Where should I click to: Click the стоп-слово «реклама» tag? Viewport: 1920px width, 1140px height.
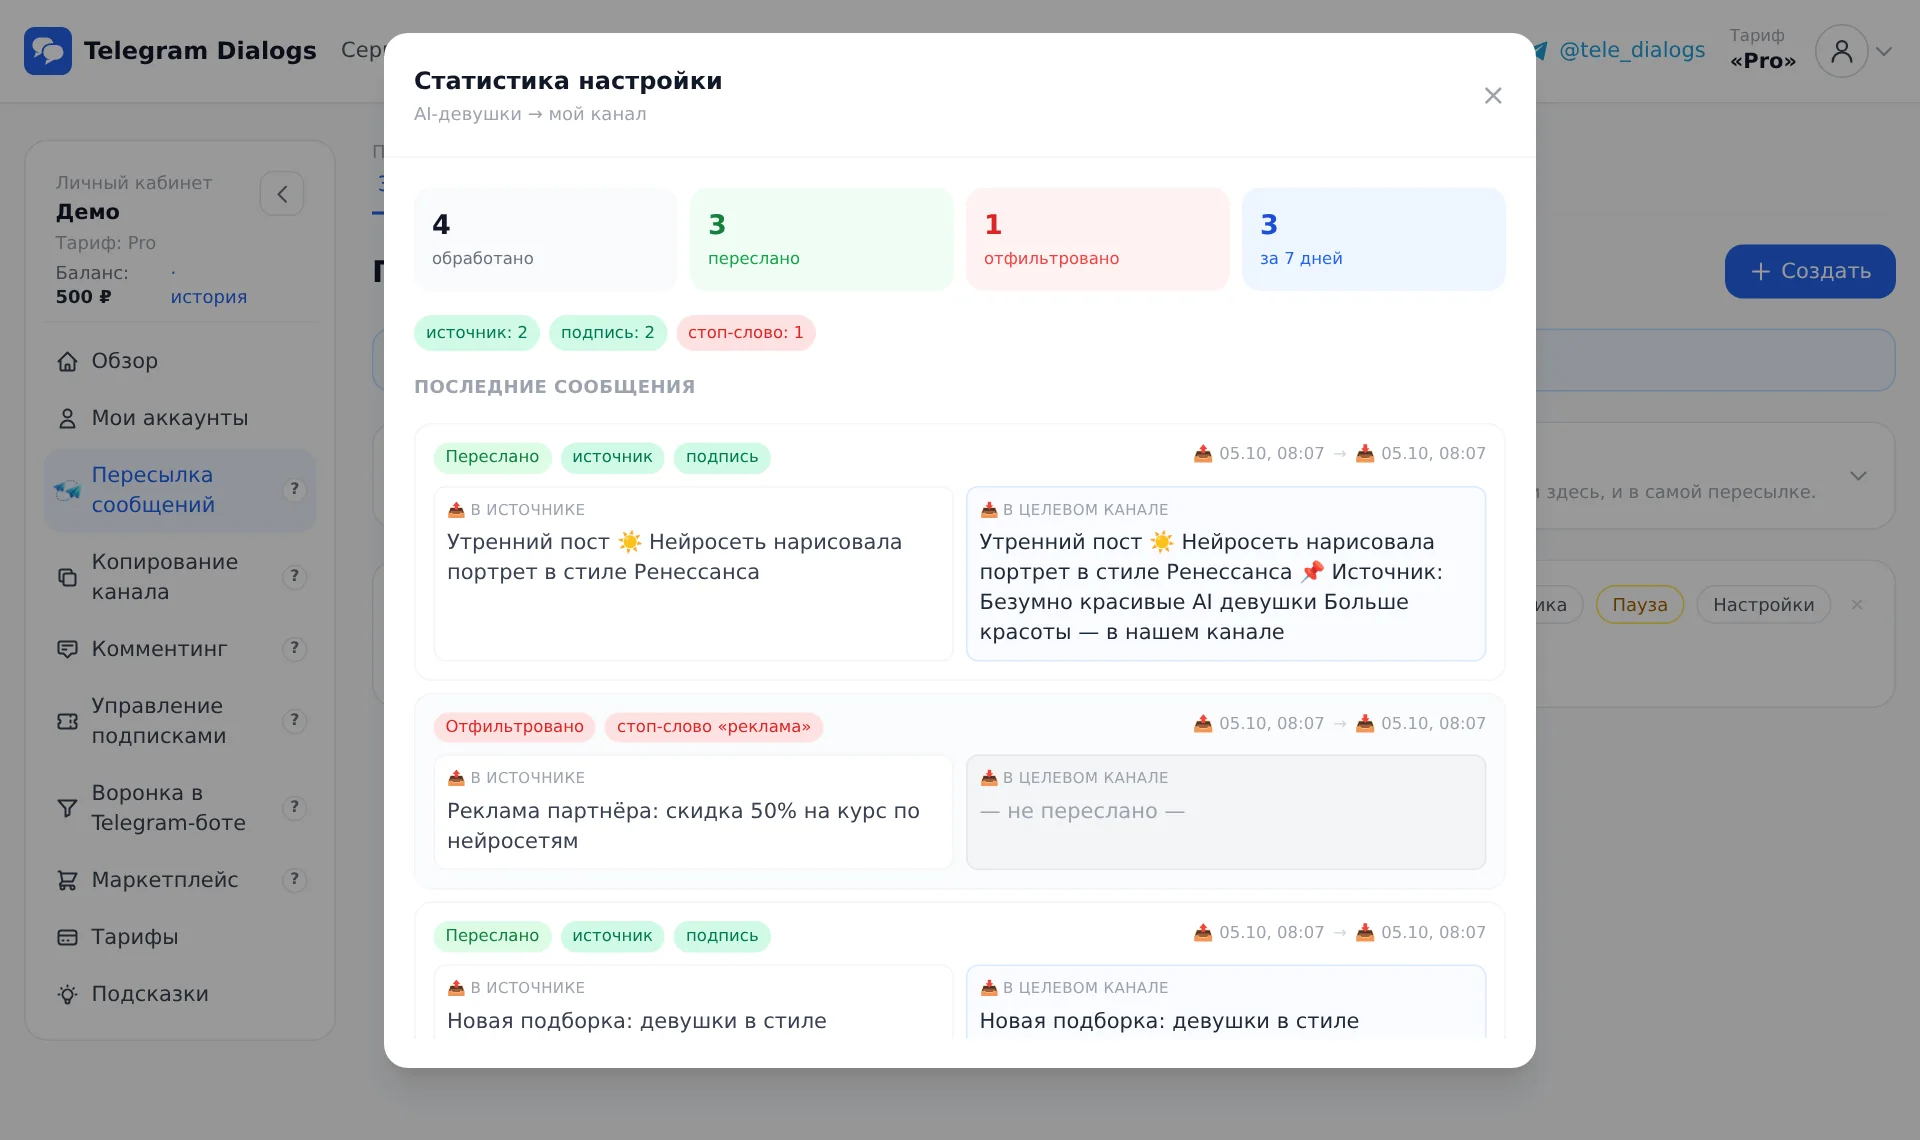pyautogui.click(x=713, y=727)
